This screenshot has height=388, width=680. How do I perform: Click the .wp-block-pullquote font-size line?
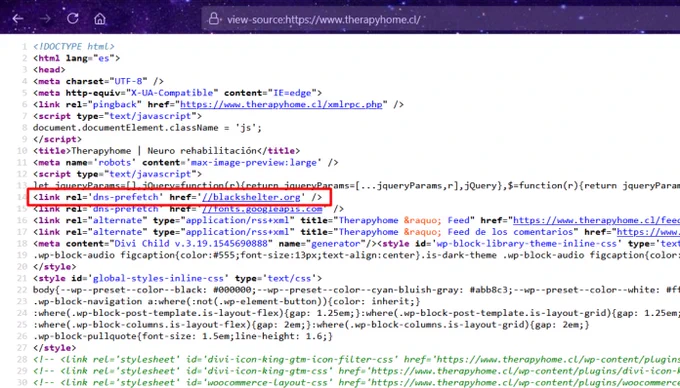click(183, 336)
